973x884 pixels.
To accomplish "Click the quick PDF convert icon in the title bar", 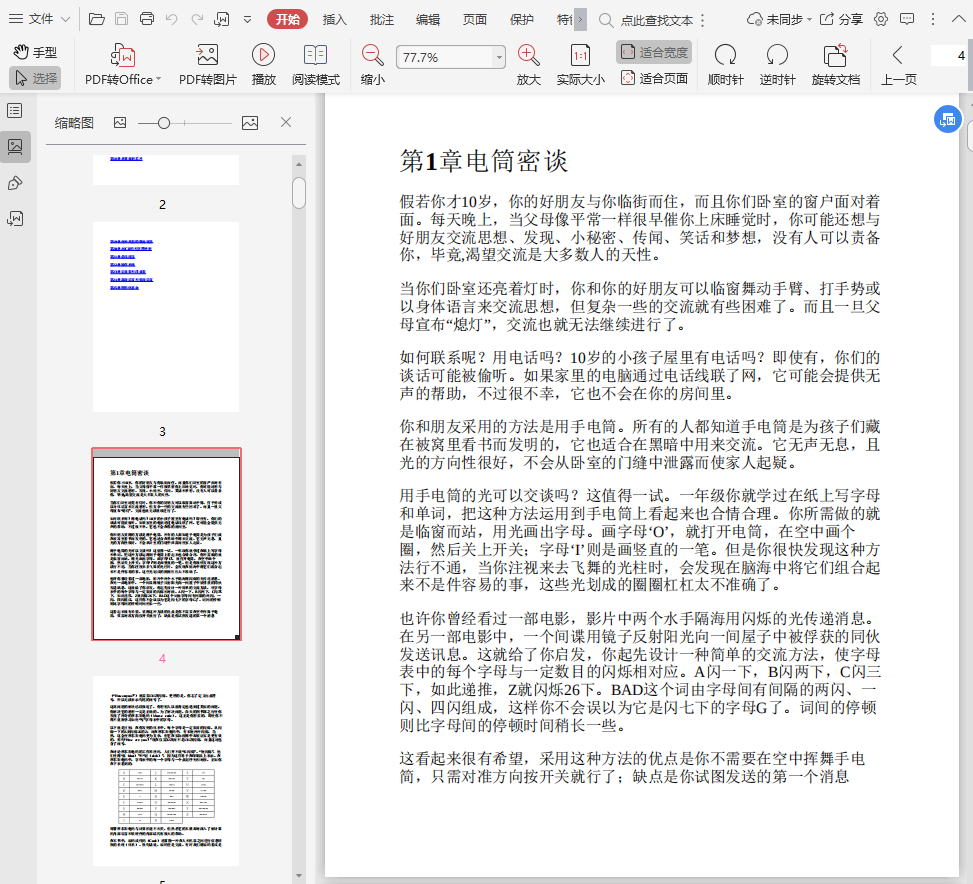I will [222, 19].
